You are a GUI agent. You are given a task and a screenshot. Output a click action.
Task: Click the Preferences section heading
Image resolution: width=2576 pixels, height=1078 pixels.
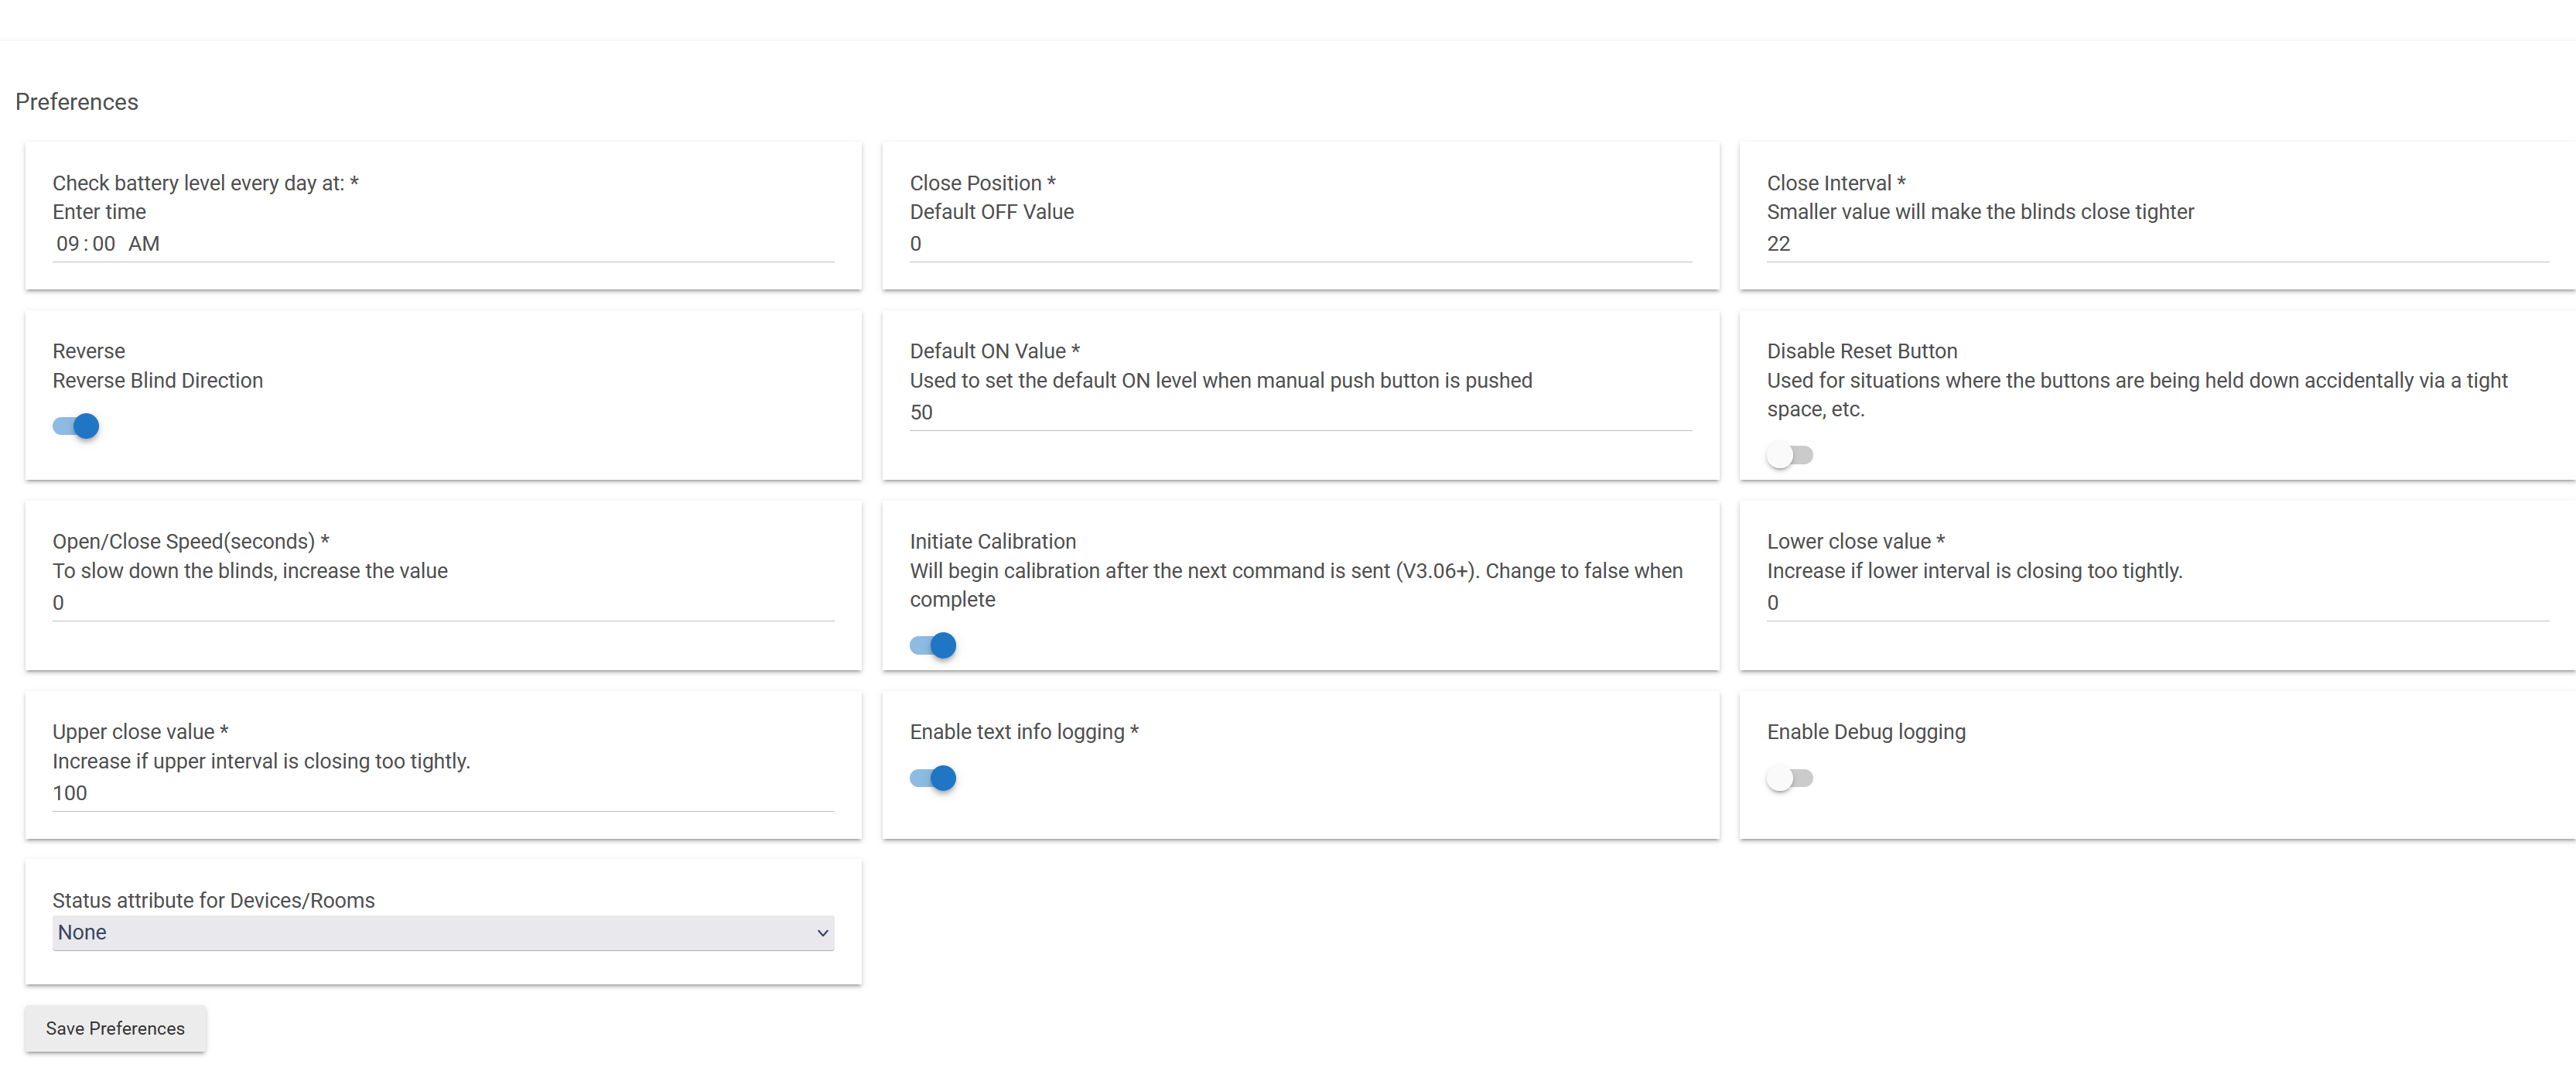pyautogui.click(x=77, y=102)
